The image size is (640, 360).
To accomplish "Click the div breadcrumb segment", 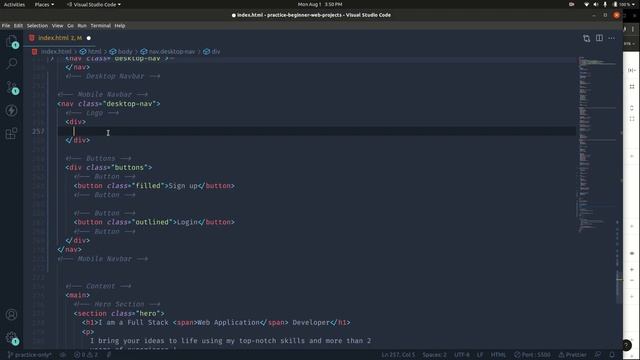I will coord(212,51).
